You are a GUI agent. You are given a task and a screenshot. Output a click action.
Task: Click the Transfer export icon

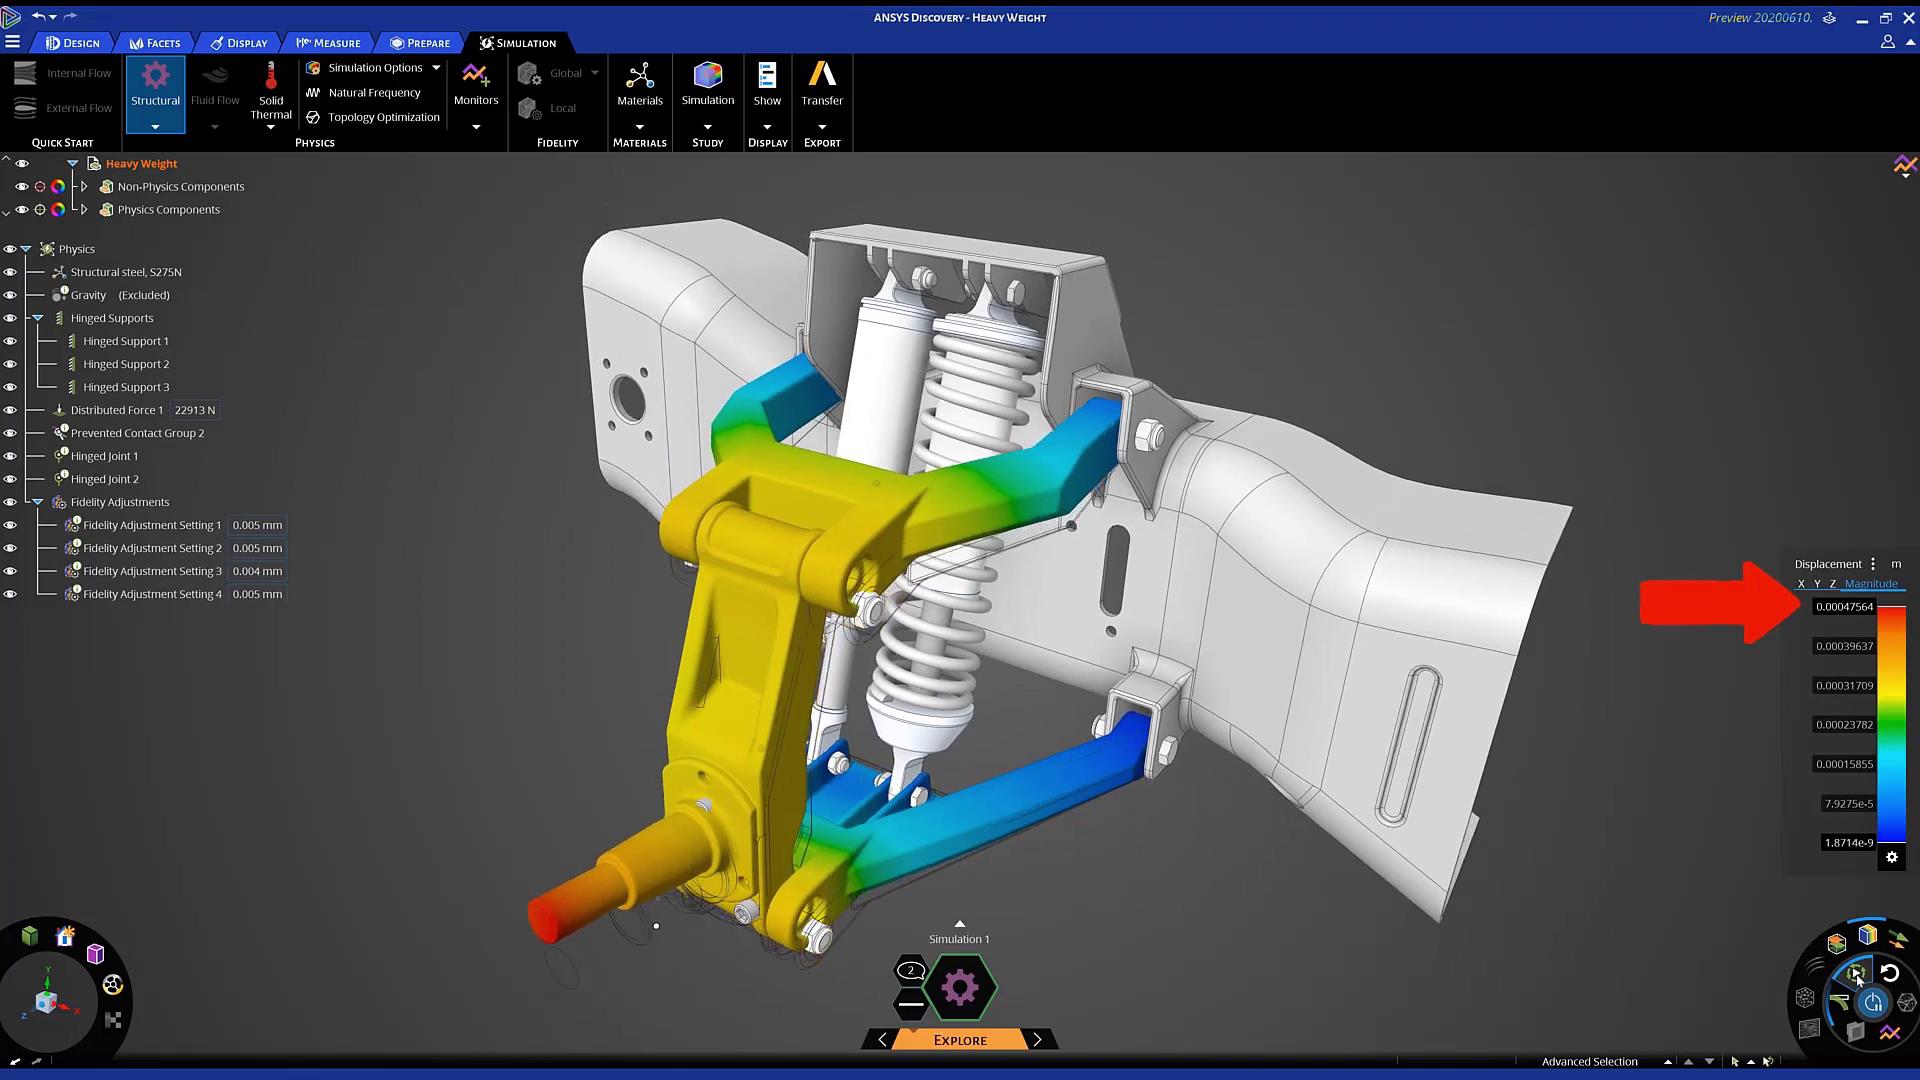822,76
